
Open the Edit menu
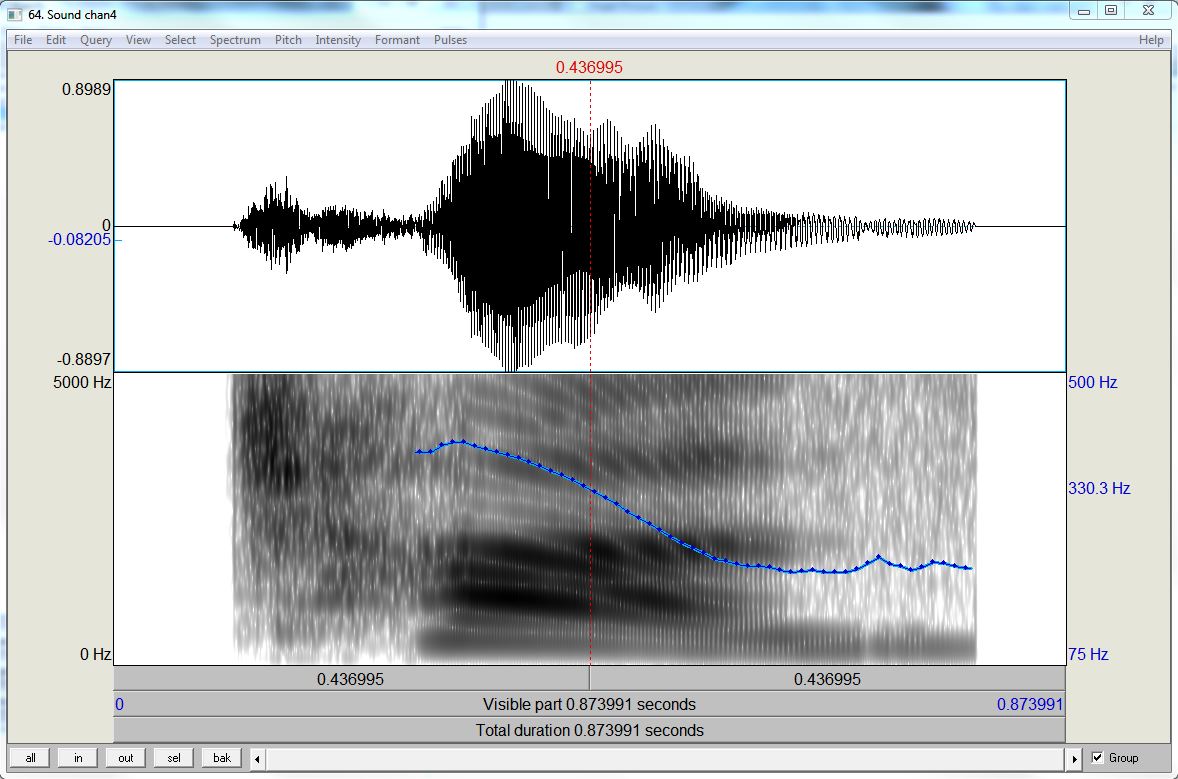(x=56, y=40)
